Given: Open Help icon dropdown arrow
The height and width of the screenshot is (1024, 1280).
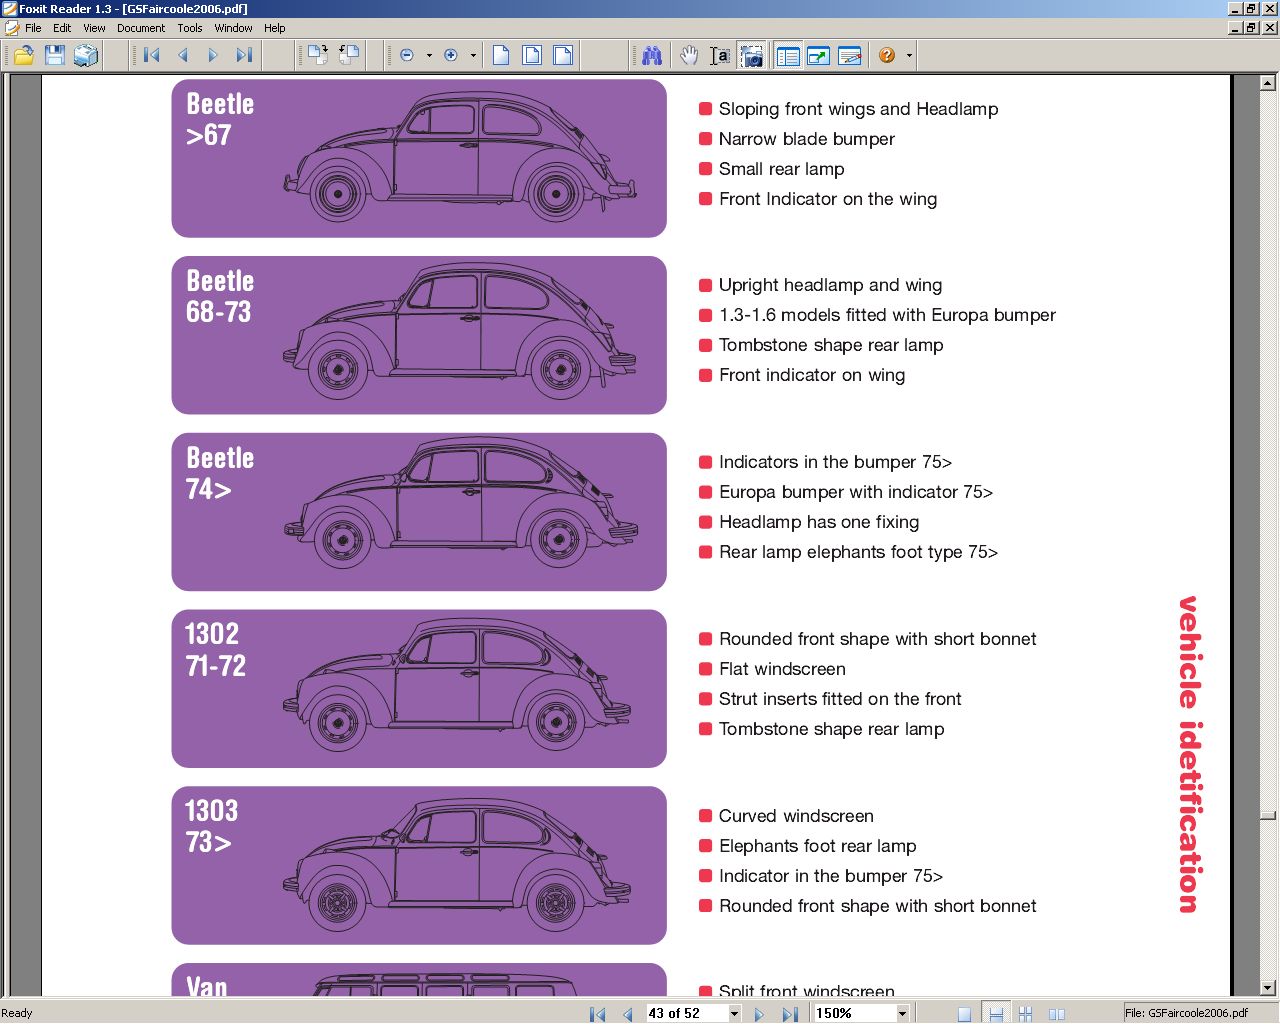Looking at the screenshot, I should point(909,56).
